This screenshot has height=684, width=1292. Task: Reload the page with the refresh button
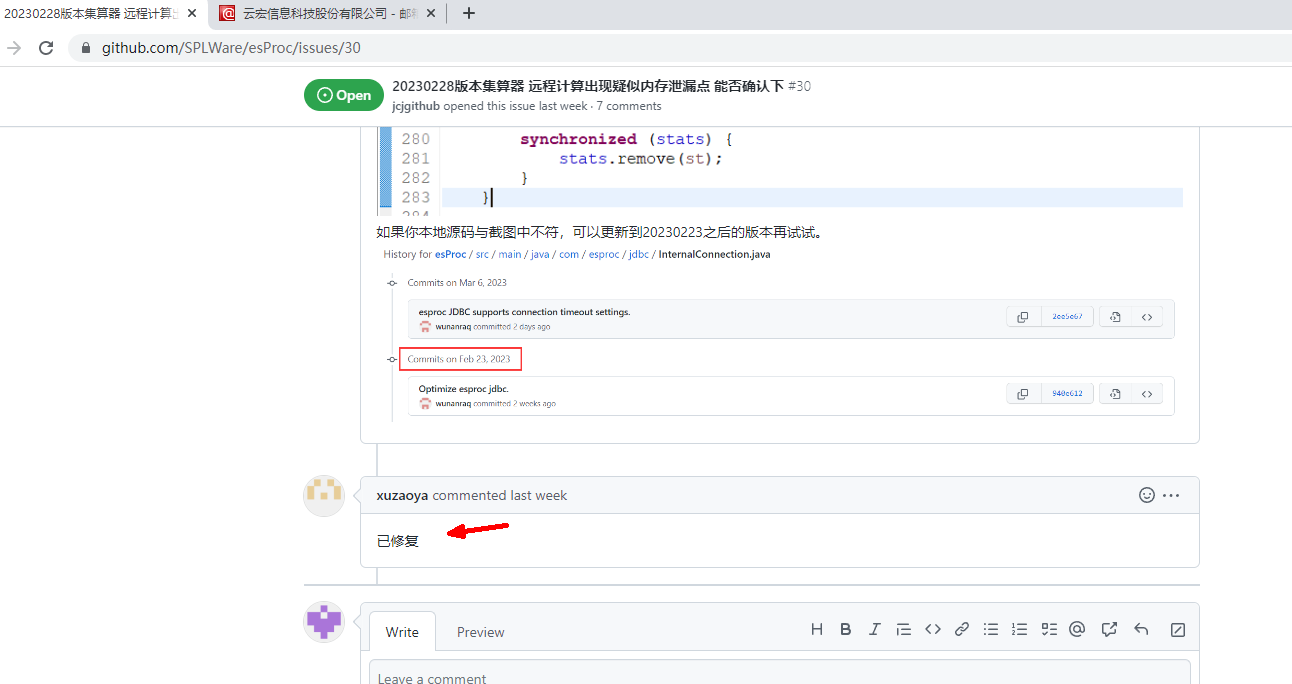tap(46, 48)
